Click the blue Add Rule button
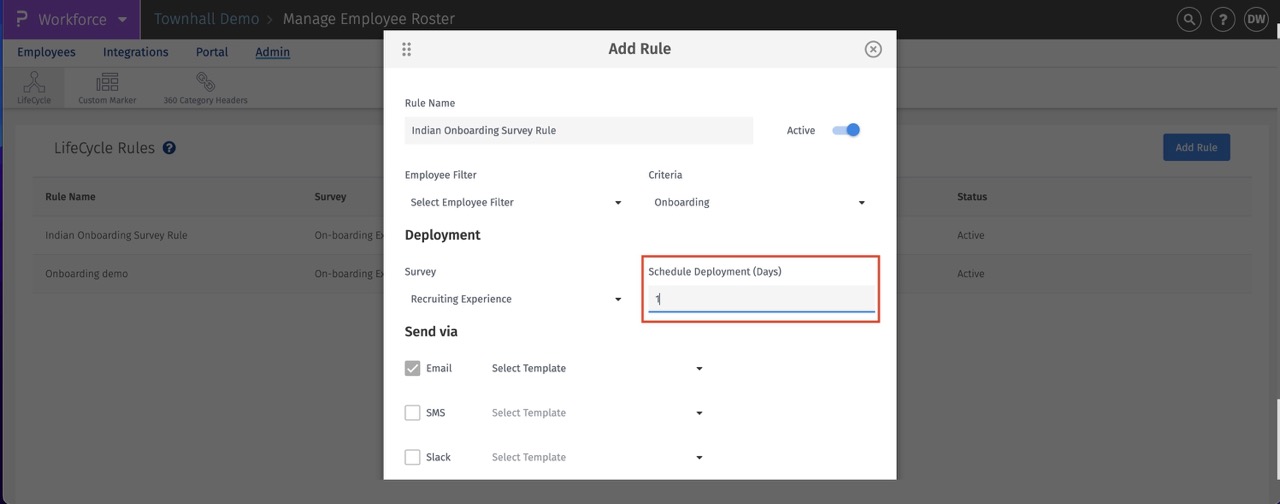This screenshot has height=504, width=1280. 1196,147
